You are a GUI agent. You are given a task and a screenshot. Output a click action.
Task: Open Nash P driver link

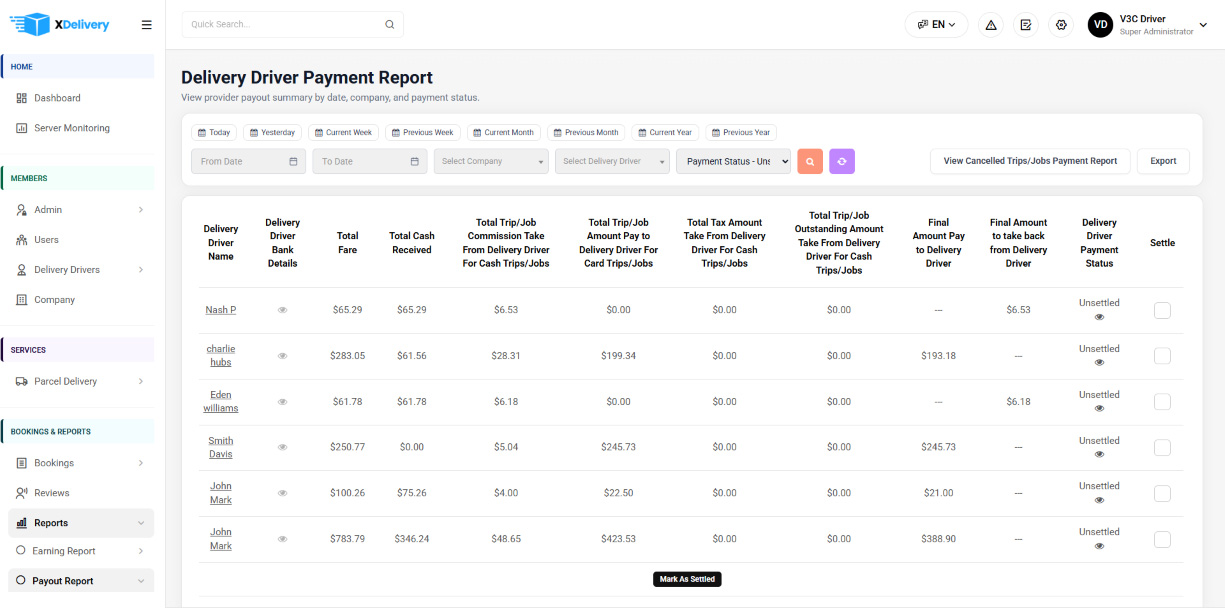(x=221, y=310)
